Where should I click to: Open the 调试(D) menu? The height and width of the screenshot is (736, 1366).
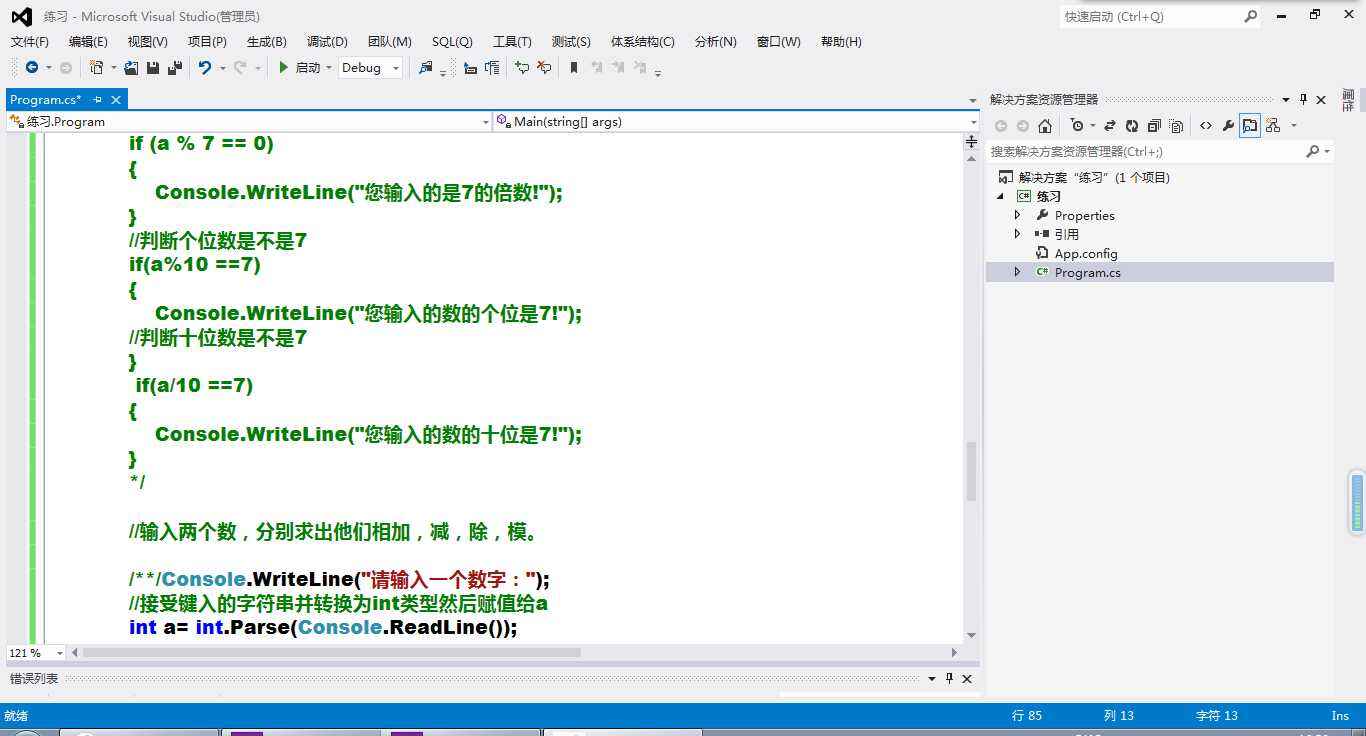click(327, 42)
